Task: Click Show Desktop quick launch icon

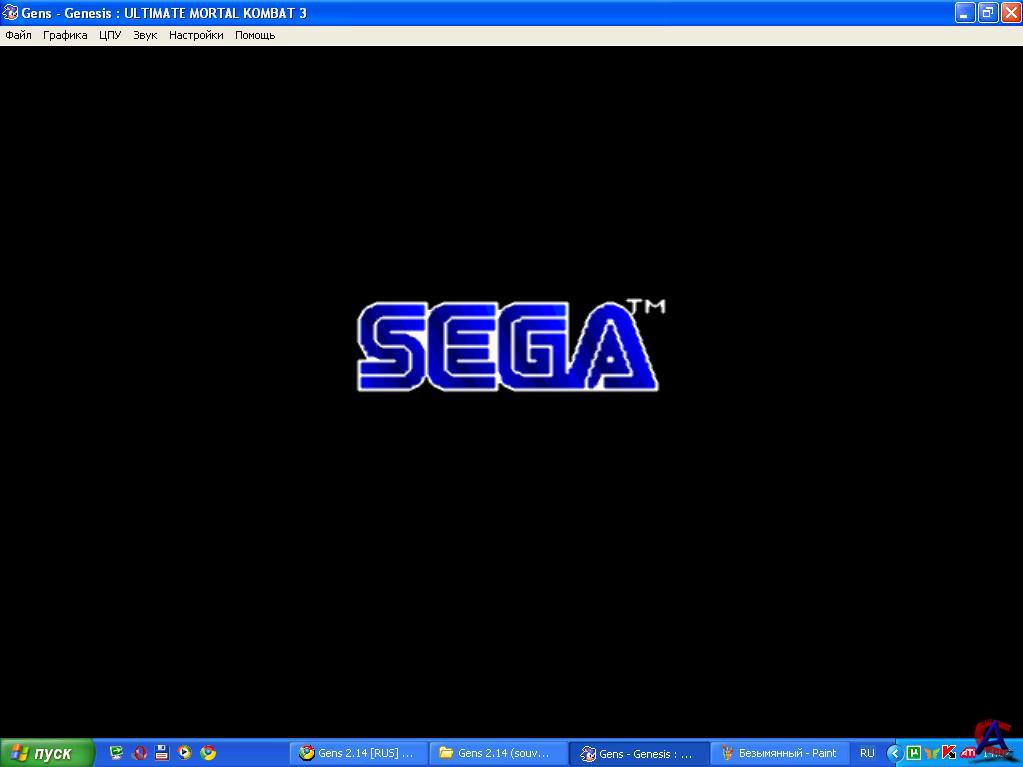Action: [117, 753]
